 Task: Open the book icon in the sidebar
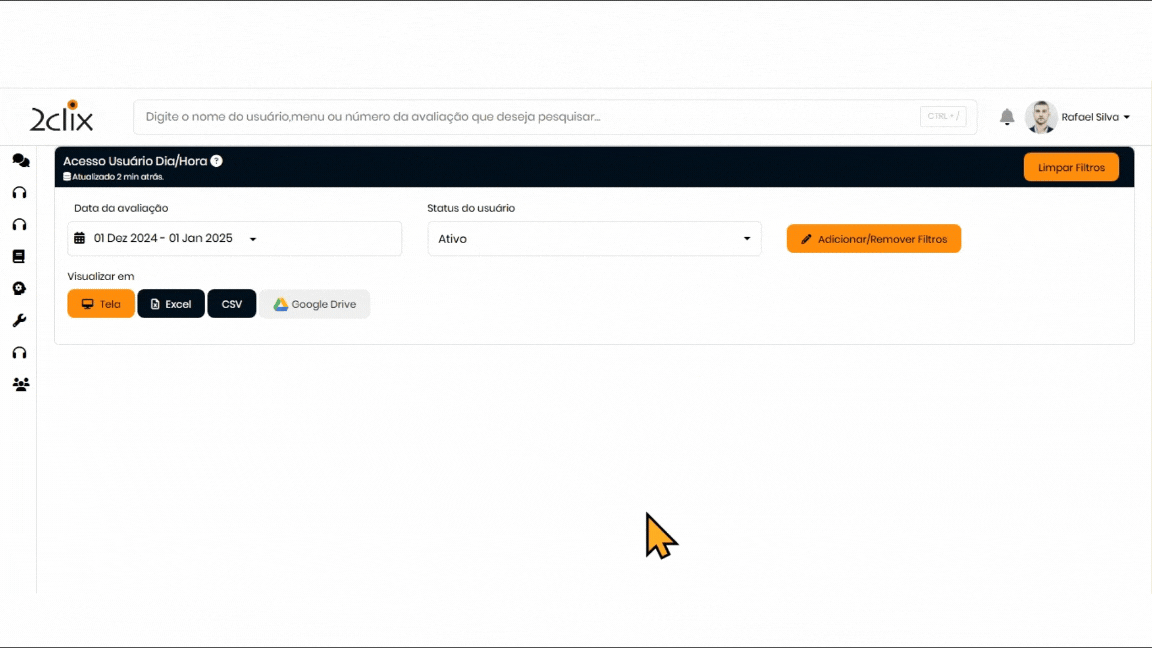tap(19, 256)
